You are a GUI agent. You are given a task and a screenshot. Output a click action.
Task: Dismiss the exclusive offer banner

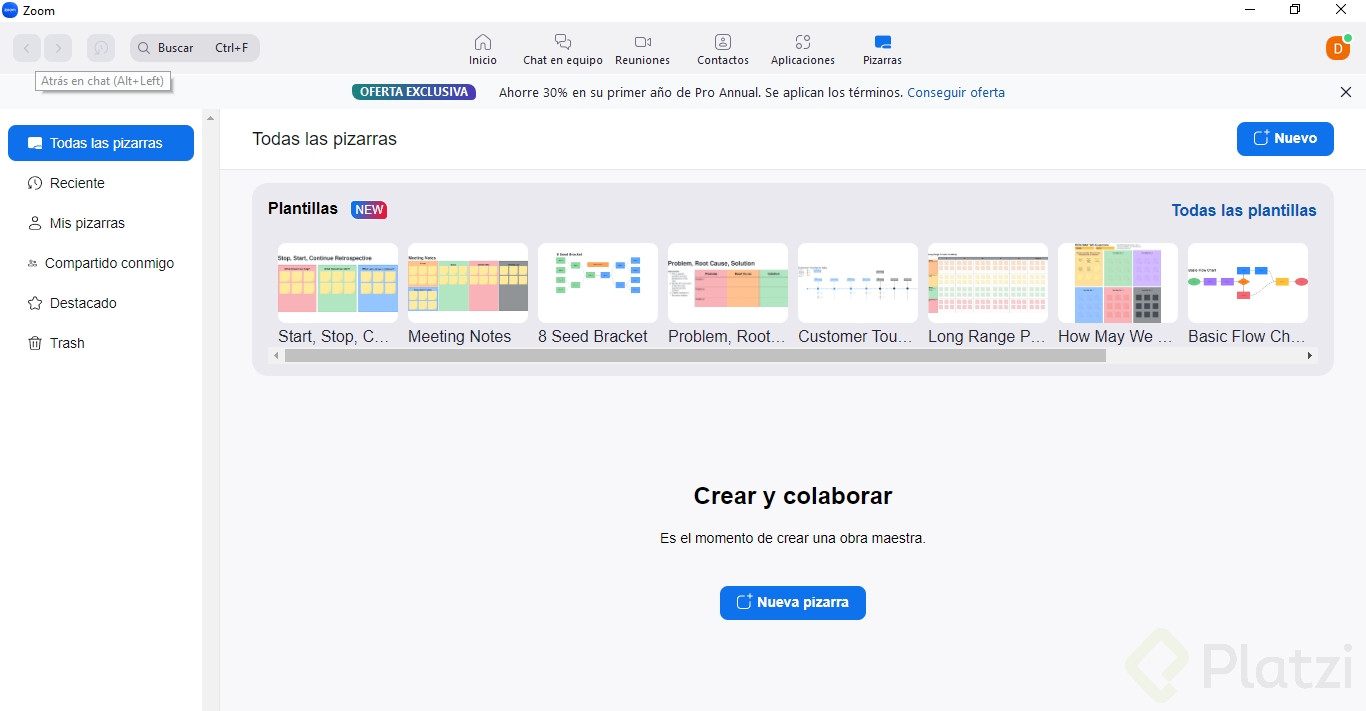pos(1346,92)
